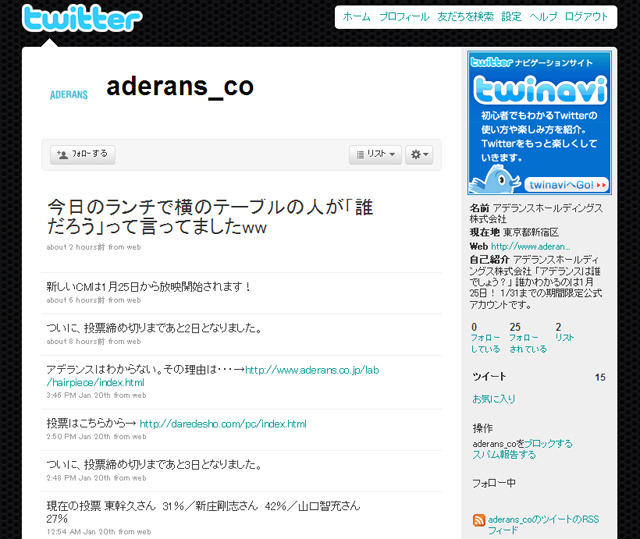Click the twinaviへGo! button
Viewport: 640px width, 539px height.
click(x=567, y=185)
